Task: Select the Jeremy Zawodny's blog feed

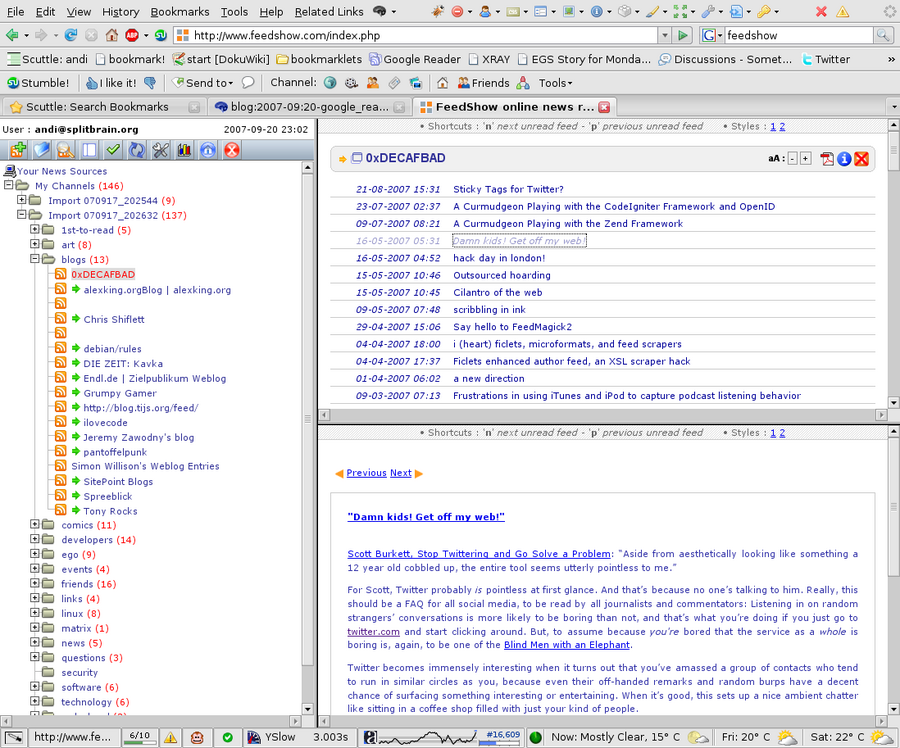Action: [138, 437]
